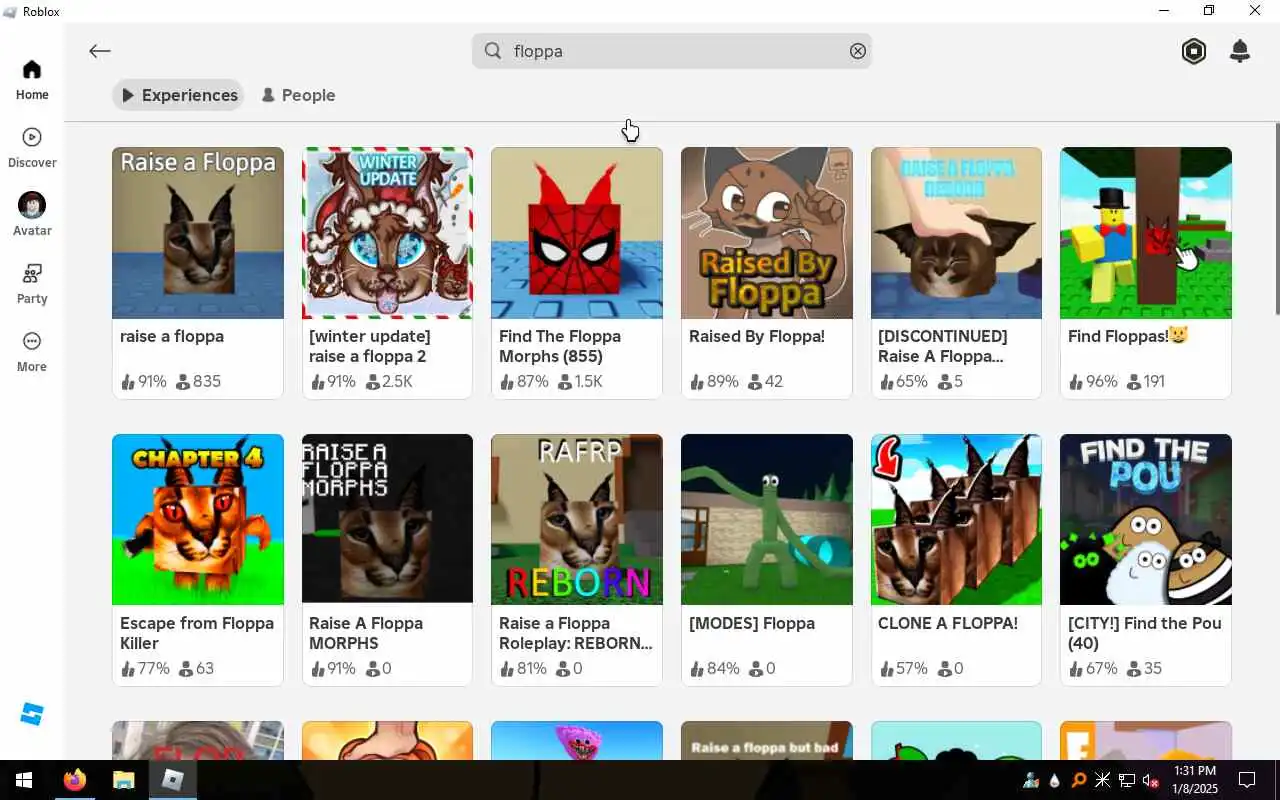Image resolution: width=1280 pixels, height=800 pixels.
Task: Open the winter update raise a floppa 2 thumbnail
Action: tap(388, 233)
